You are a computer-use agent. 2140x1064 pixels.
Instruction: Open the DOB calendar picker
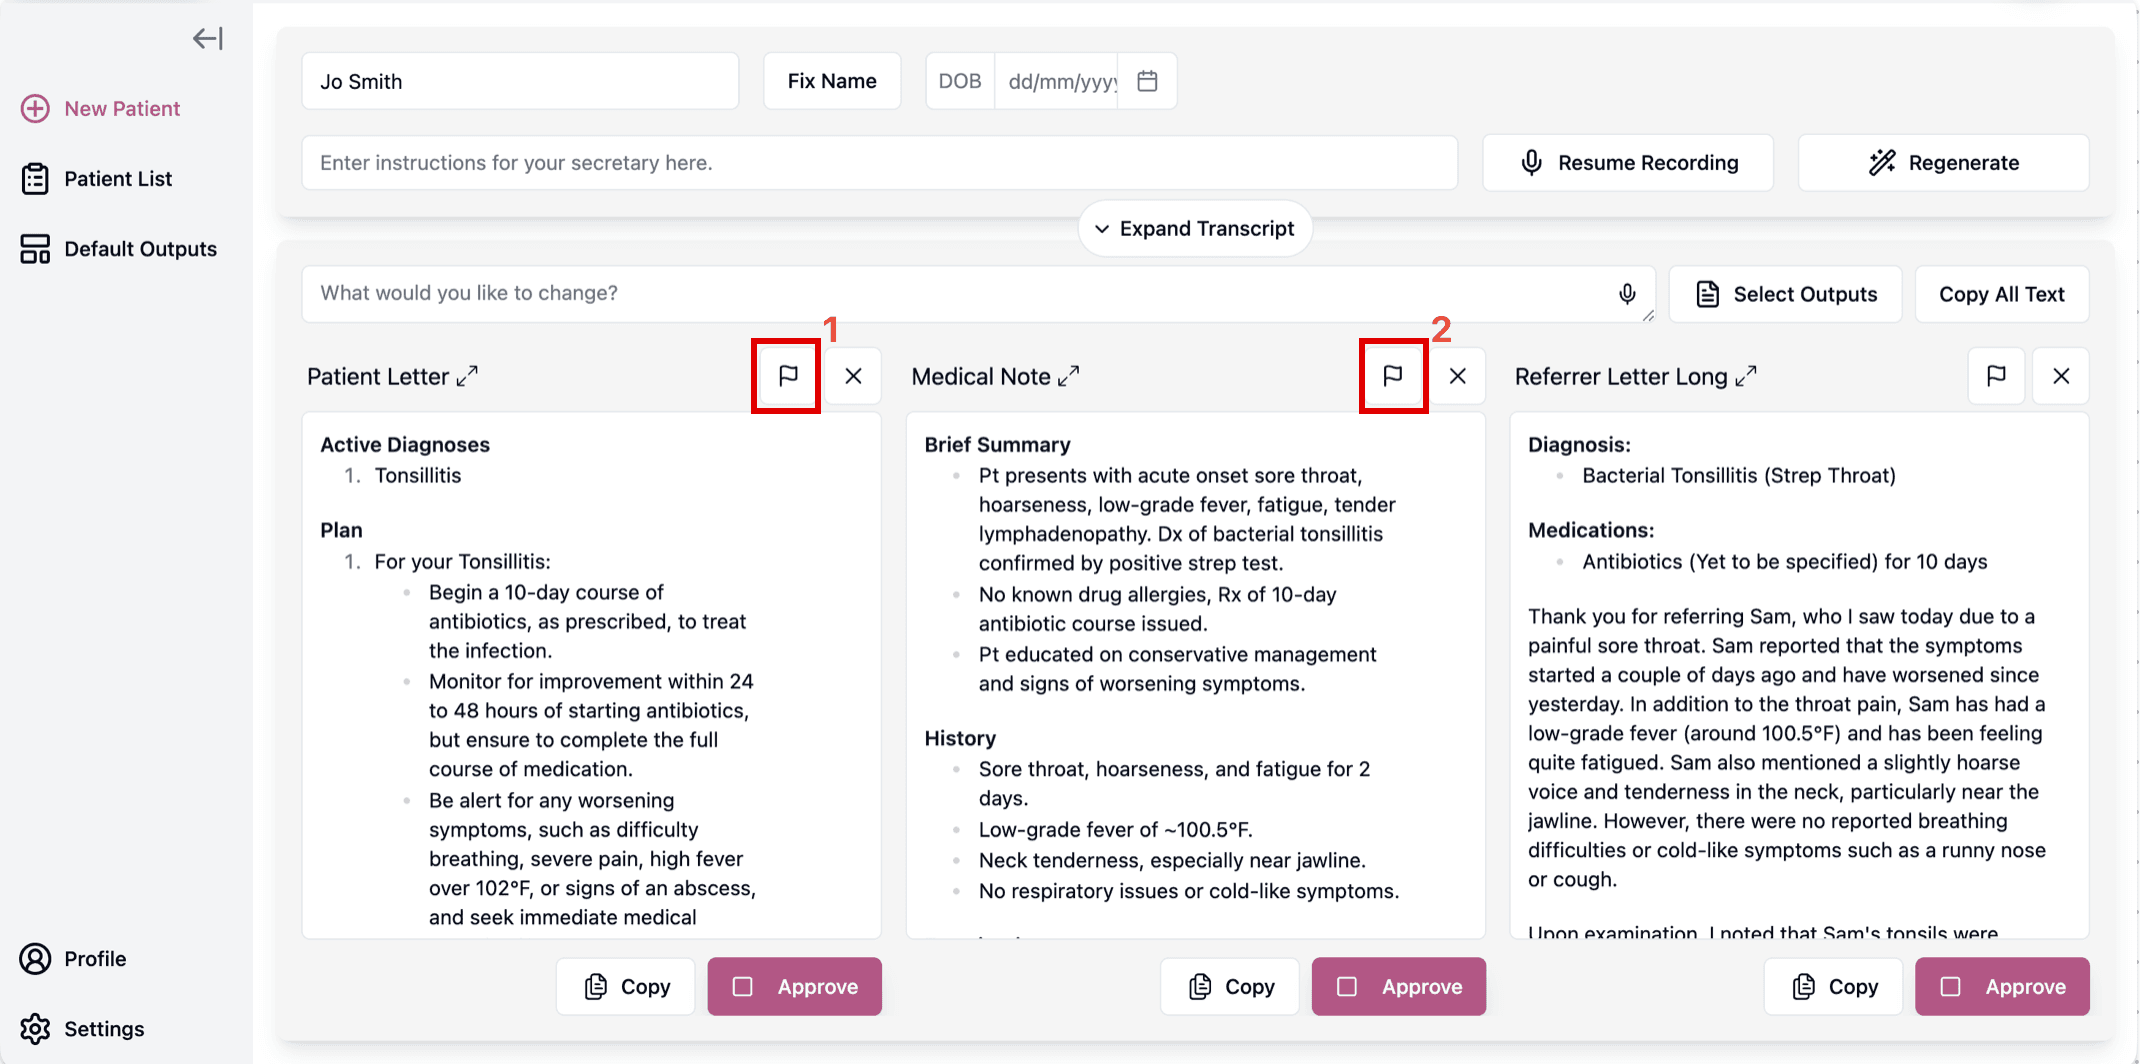click(1147, 81)
